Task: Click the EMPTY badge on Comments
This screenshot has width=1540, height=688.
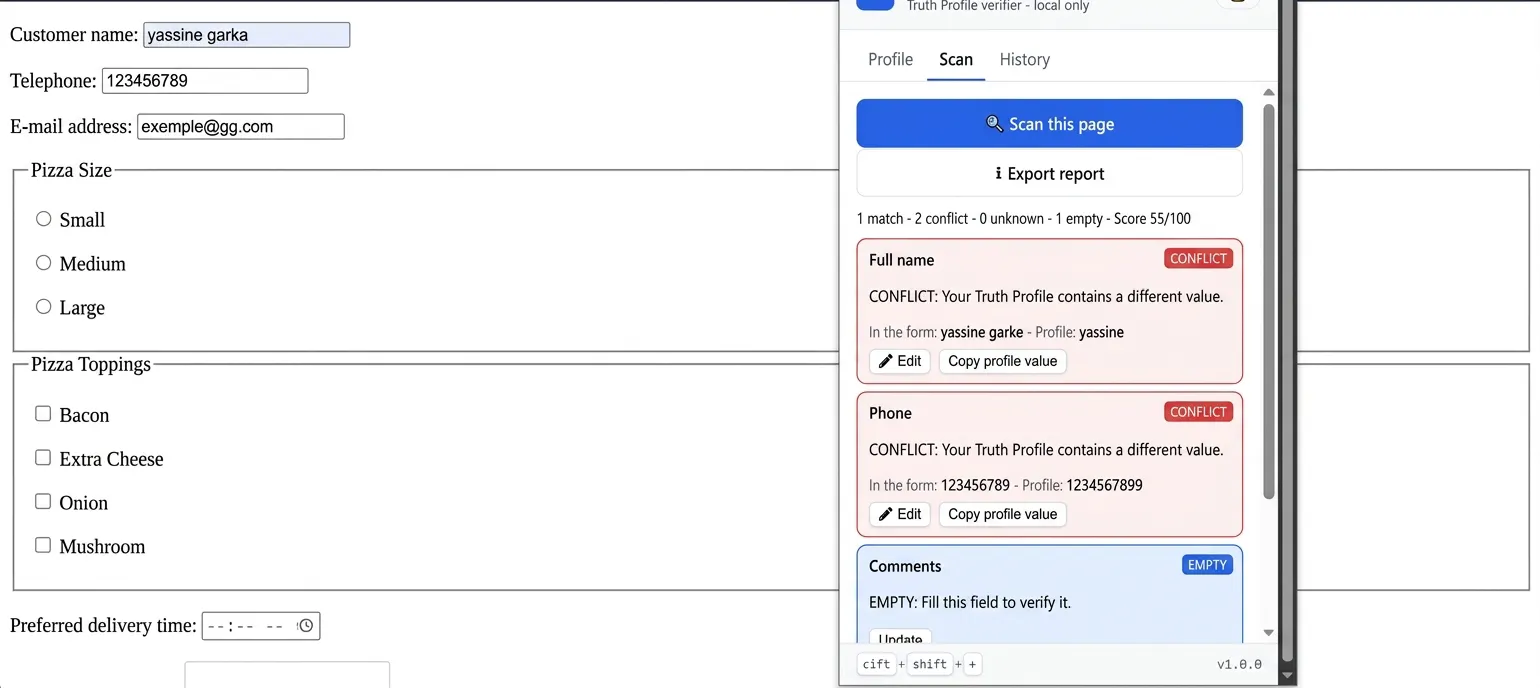Action: click(x=1207, y=565)
